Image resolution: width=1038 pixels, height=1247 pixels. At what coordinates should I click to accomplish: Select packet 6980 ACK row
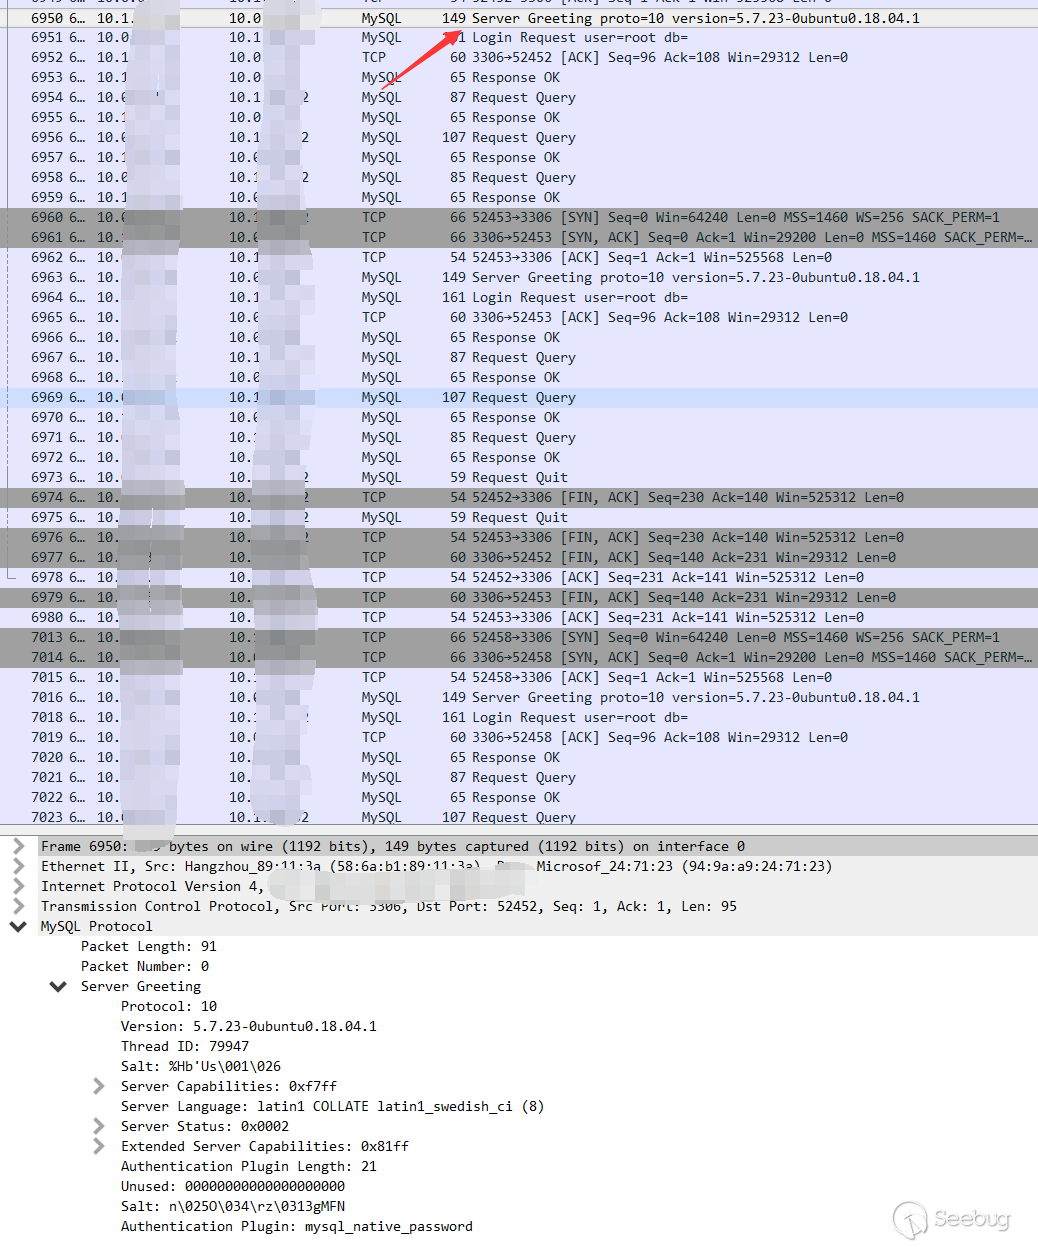tap(519, 618)
